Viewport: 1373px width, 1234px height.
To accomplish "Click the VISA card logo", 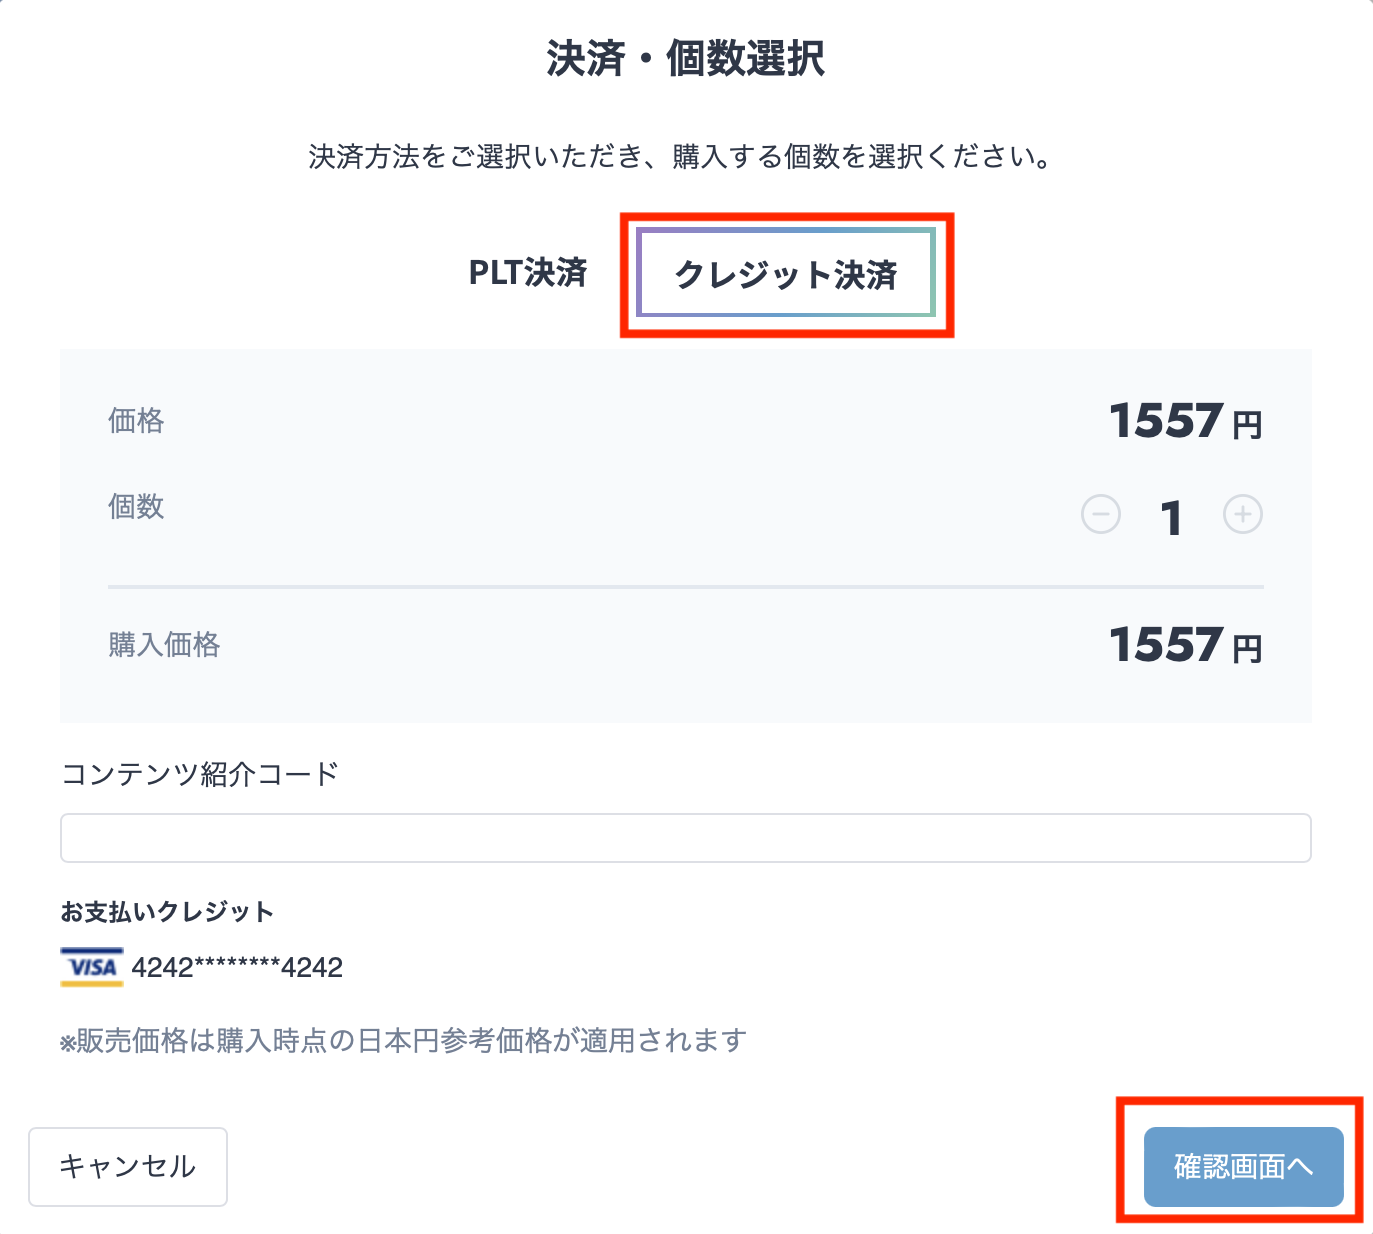I will click(92, 967).
